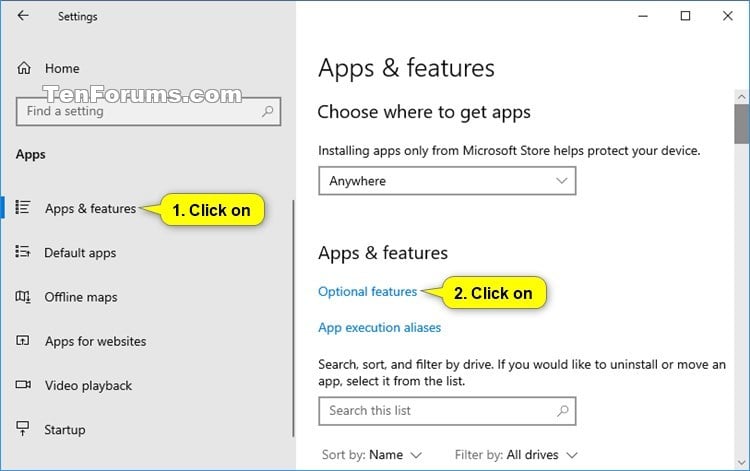Click the scrollbar down arrow
Image resolution: width=750 pixels, height=471 pixels.
click(741, 463)
